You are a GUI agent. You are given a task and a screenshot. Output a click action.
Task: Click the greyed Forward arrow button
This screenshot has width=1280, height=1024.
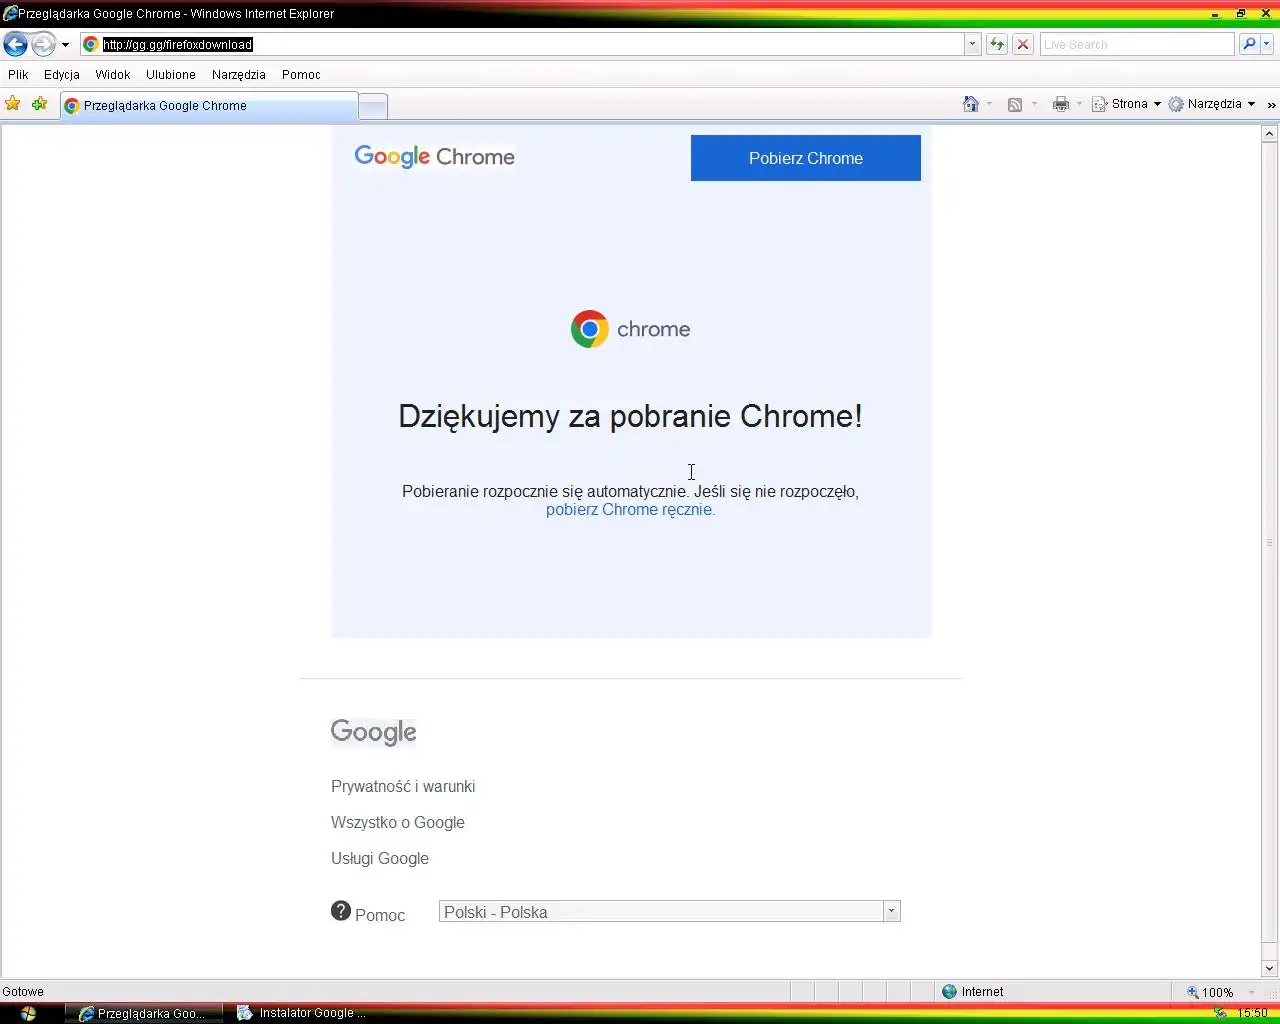pos(43,44)
